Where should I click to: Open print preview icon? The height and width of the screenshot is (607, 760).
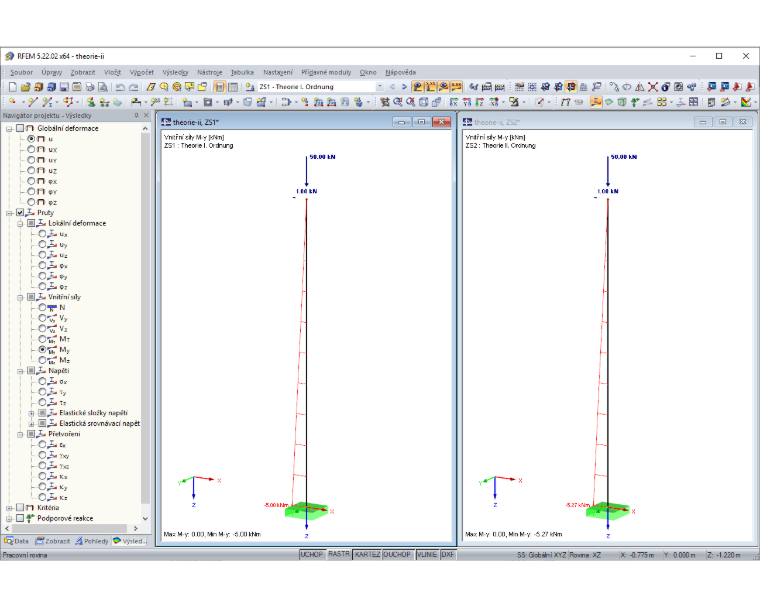[103, 87]
